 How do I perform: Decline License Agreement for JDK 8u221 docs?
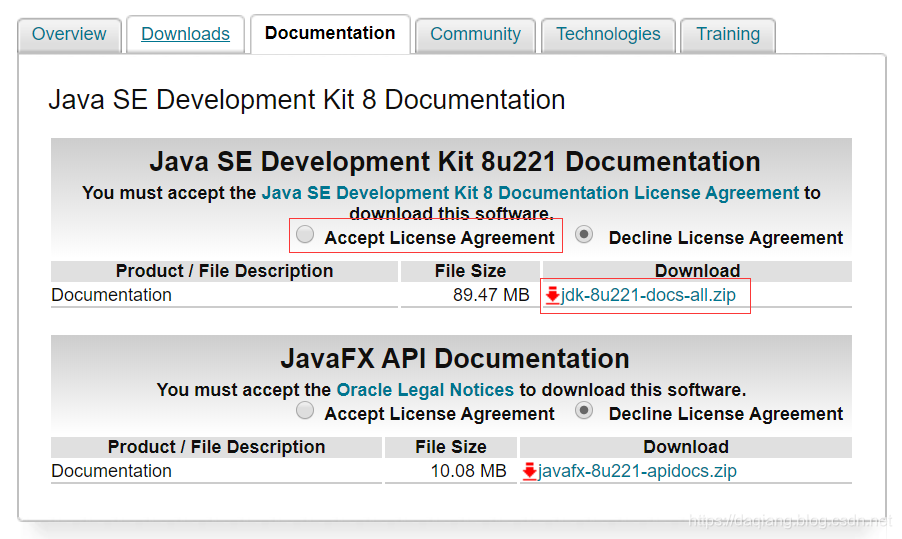[584, 234]
